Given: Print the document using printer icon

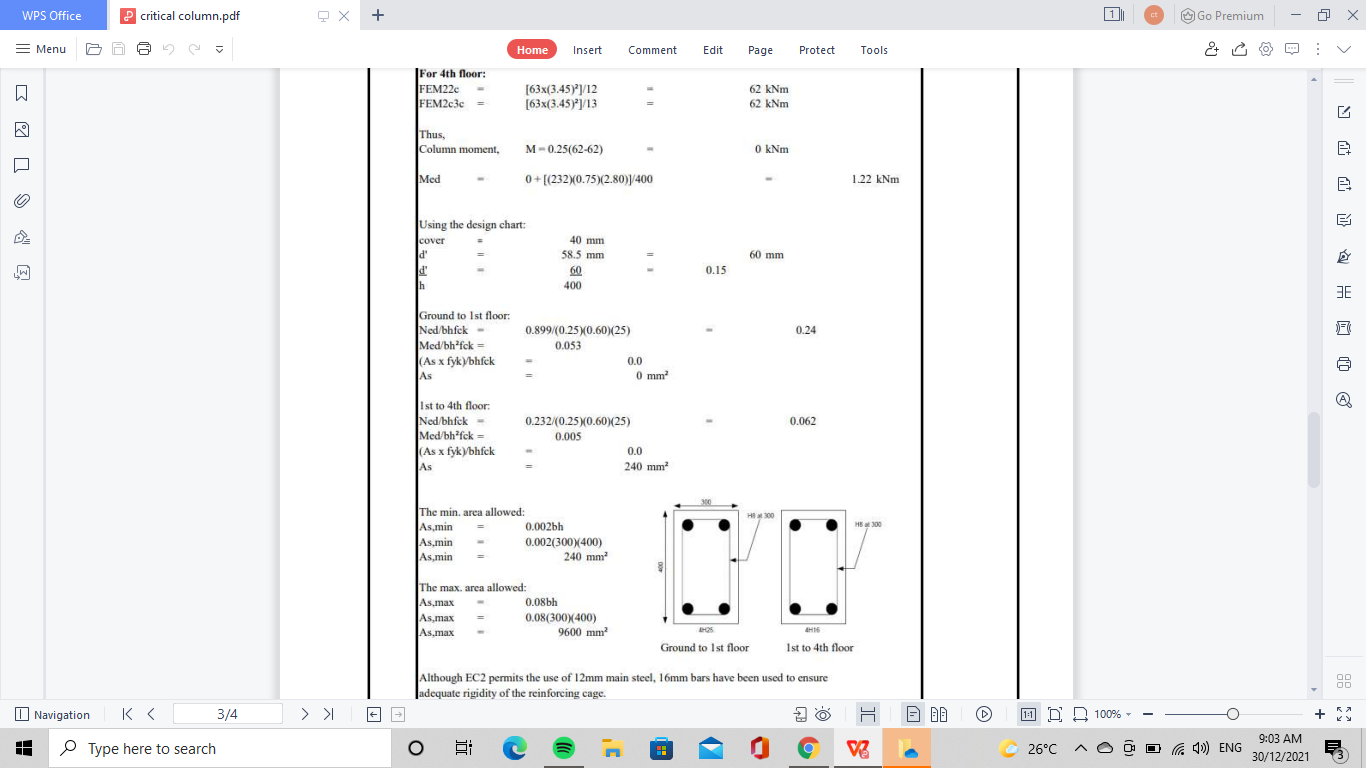Looking at the screenshot, I should [x=144, y=49].
